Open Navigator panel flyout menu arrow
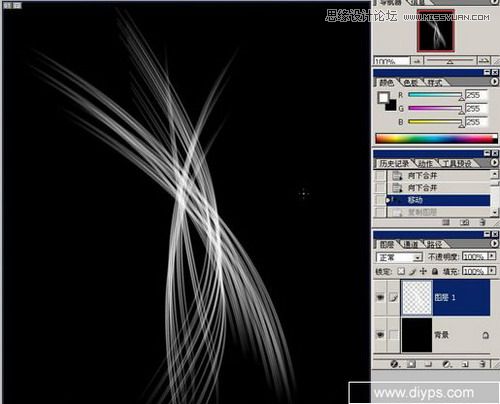Image resolution: width=500 pixels, height=404 pixels. tap(494, 2)
